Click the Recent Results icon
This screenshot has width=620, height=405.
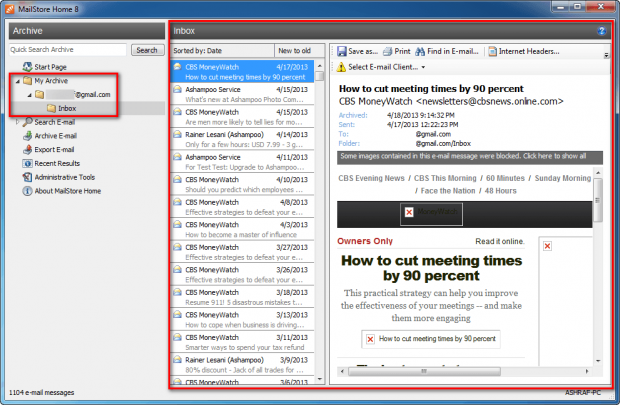click(27, 163)
